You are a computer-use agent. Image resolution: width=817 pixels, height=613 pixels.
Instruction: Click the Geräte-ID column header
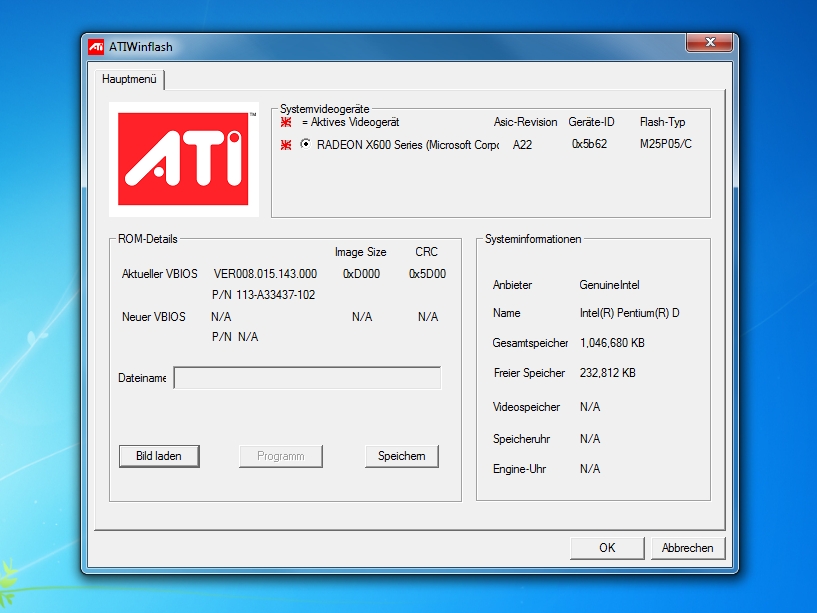591,122
